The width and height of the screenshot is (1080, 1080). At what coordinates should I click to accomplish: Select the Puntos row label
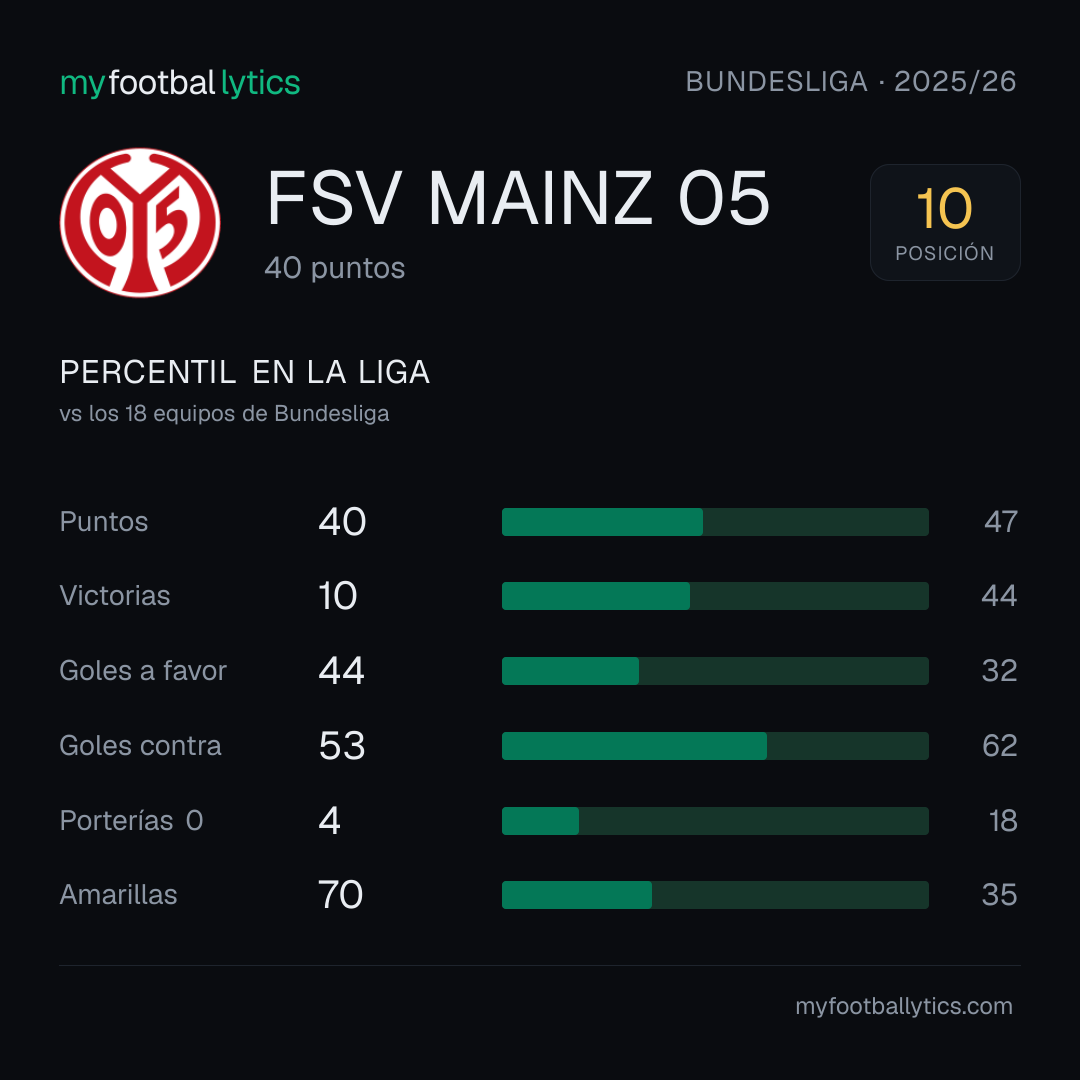[104, 522]
